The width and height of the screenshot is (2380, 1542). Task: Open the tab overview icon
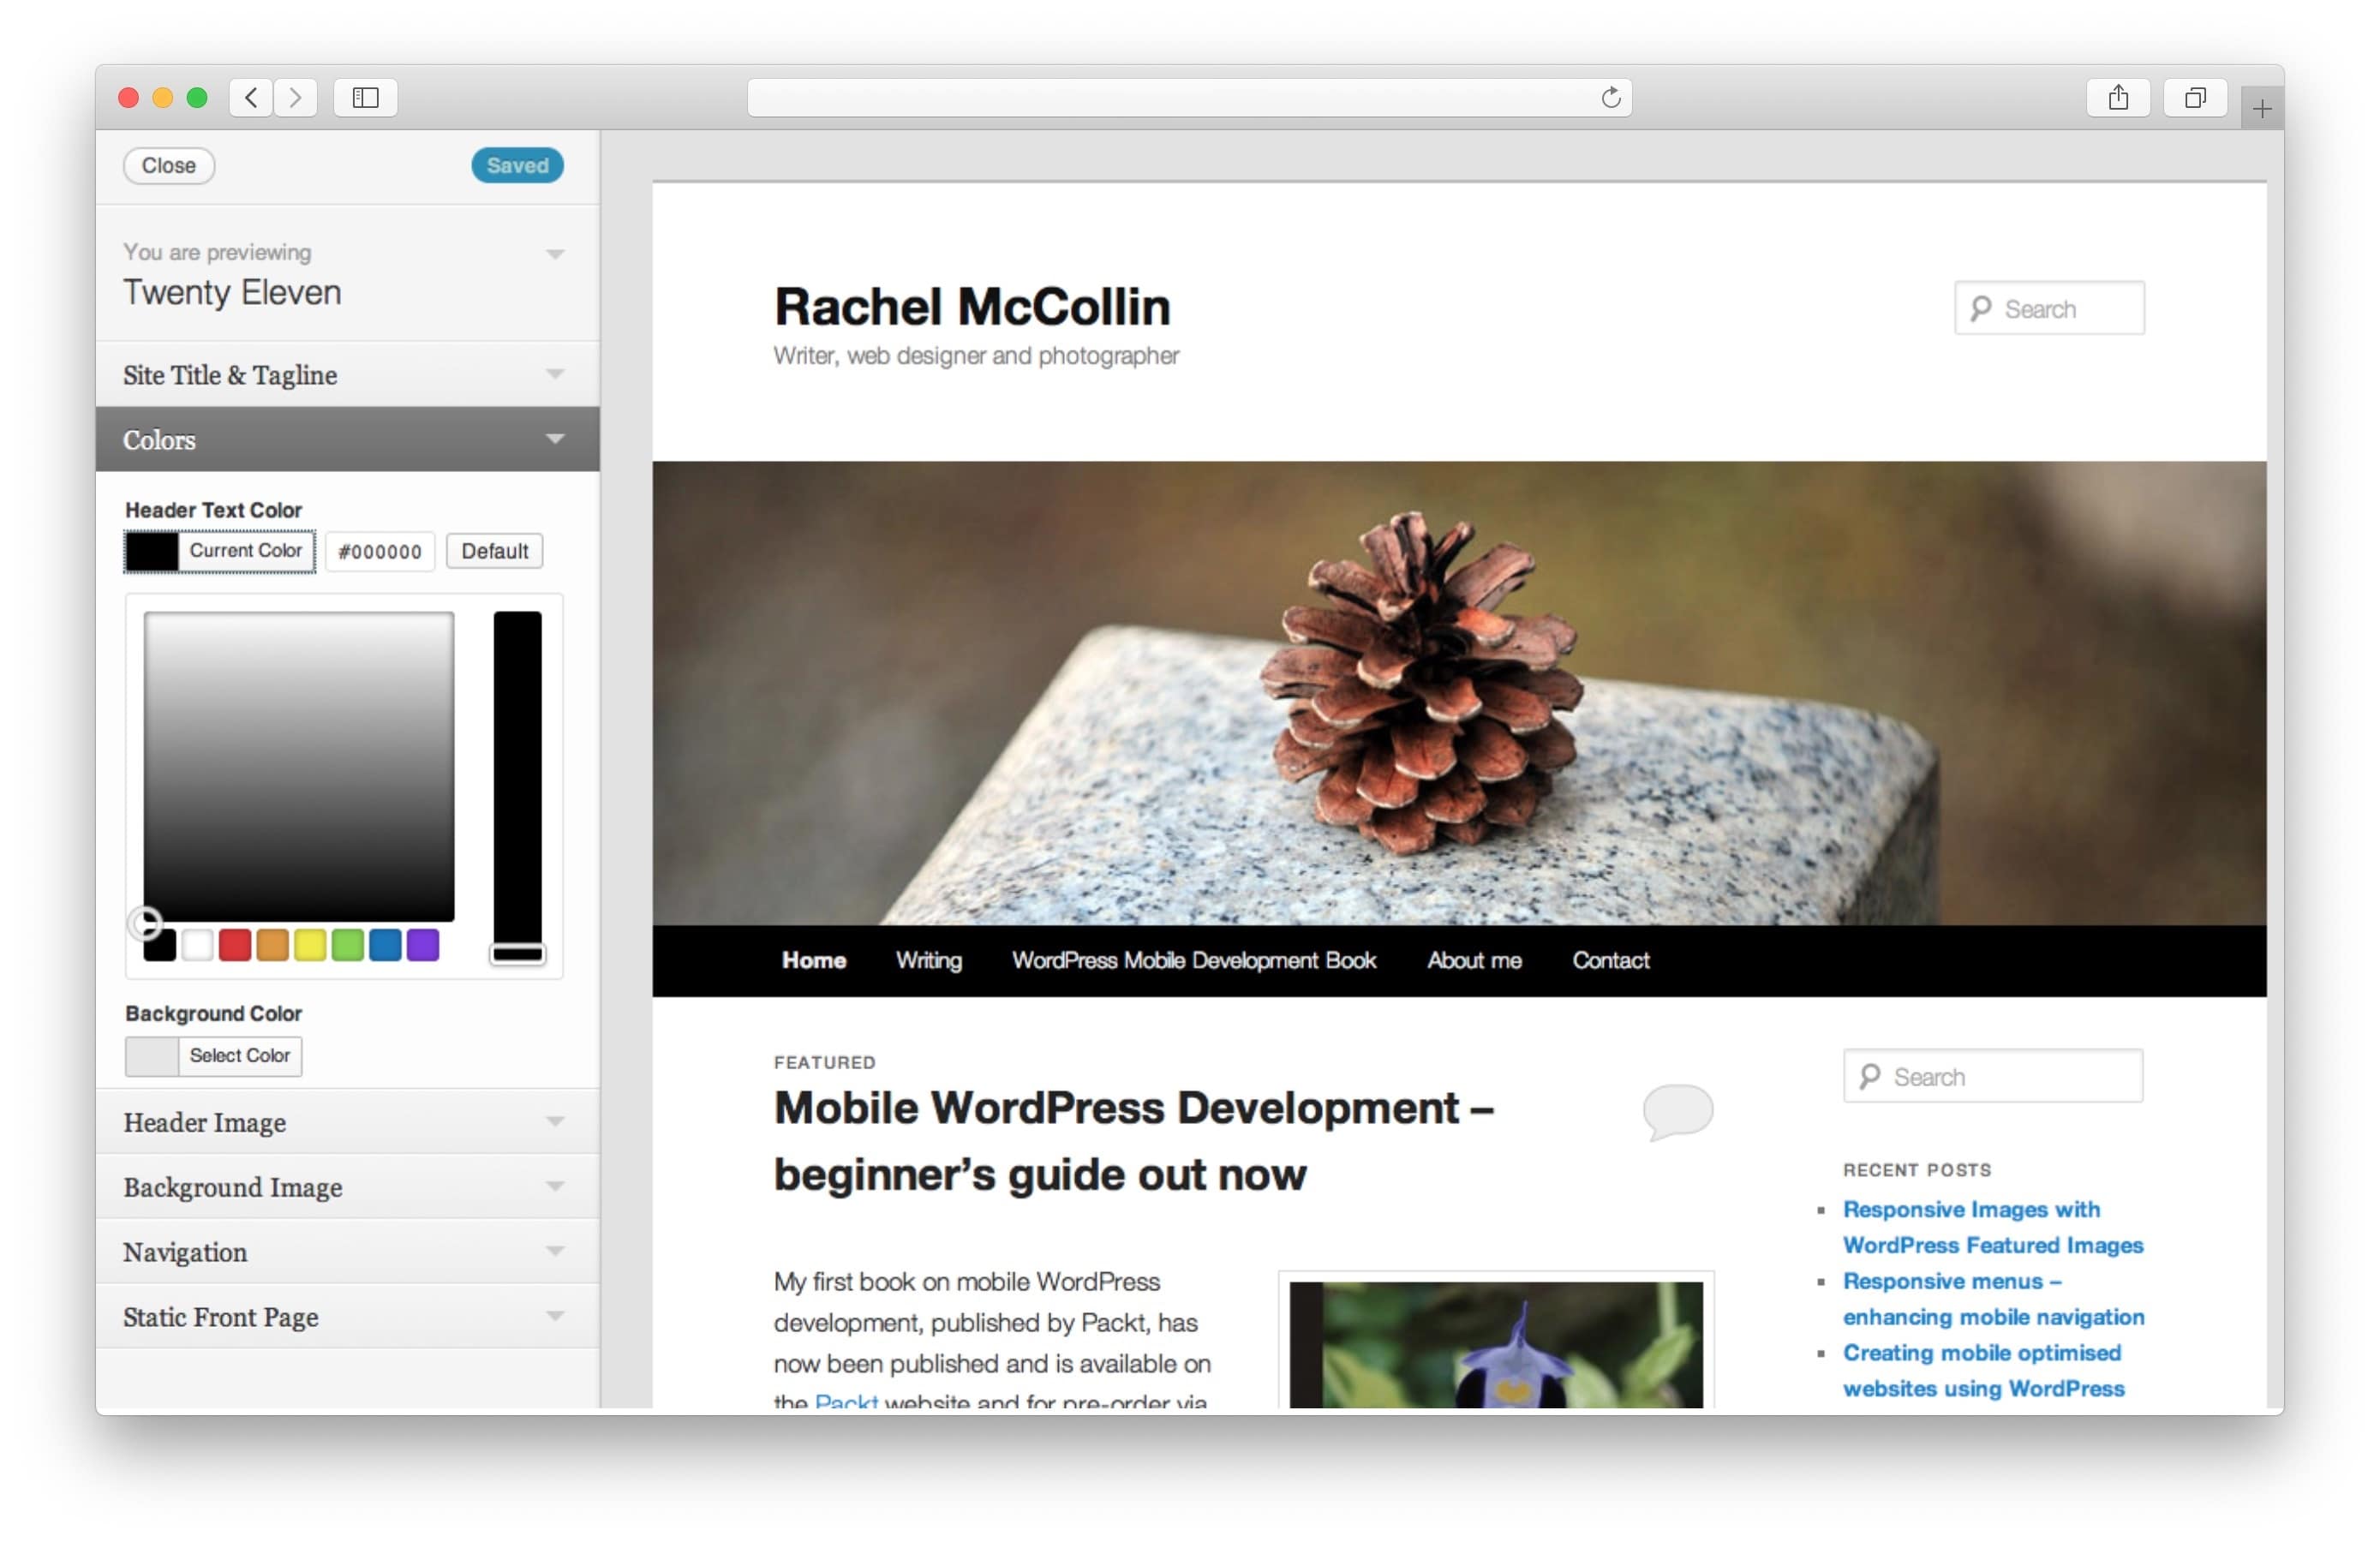[2194, 97]
